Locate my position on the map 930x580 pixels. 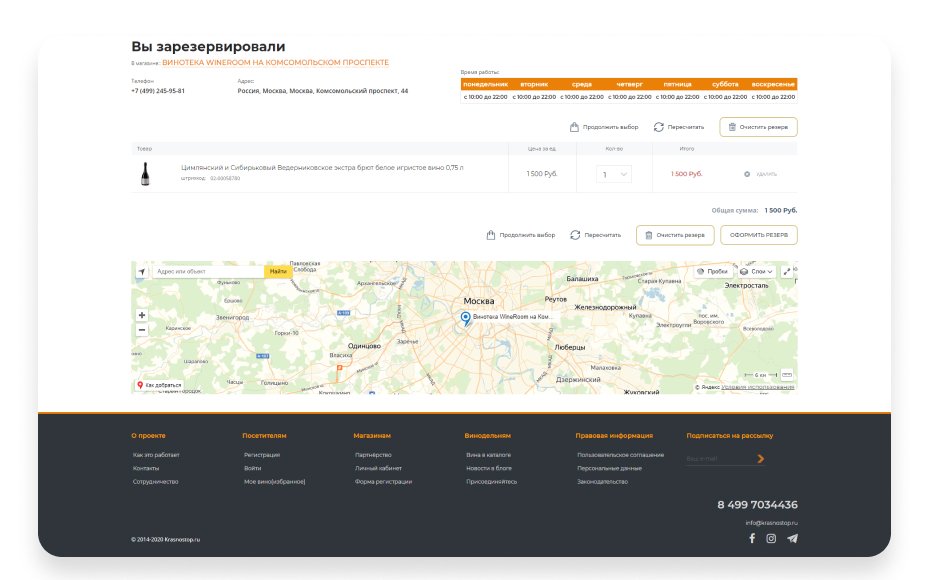click(x=142, y=272)
